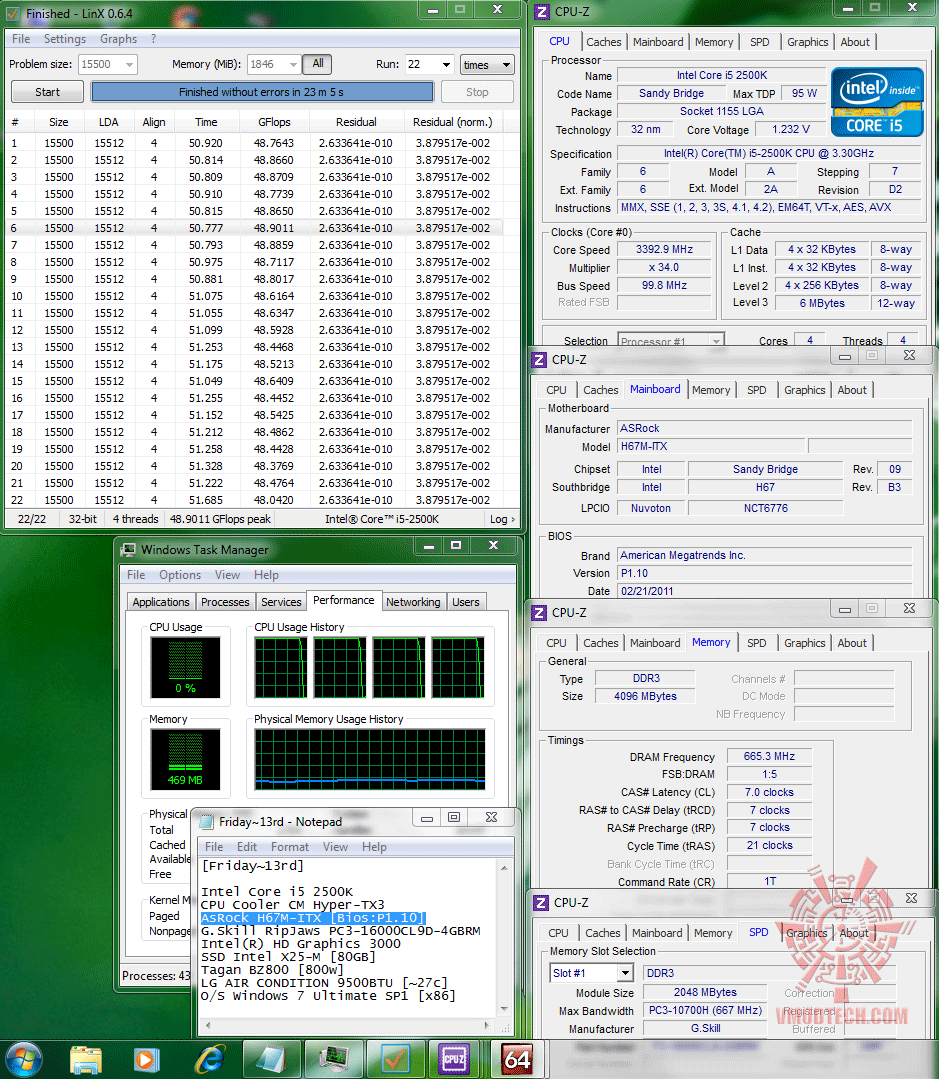Switch to Processes tab in Task Manager
The height and width of the screenshot is (1079, 939).
[225, 602]
